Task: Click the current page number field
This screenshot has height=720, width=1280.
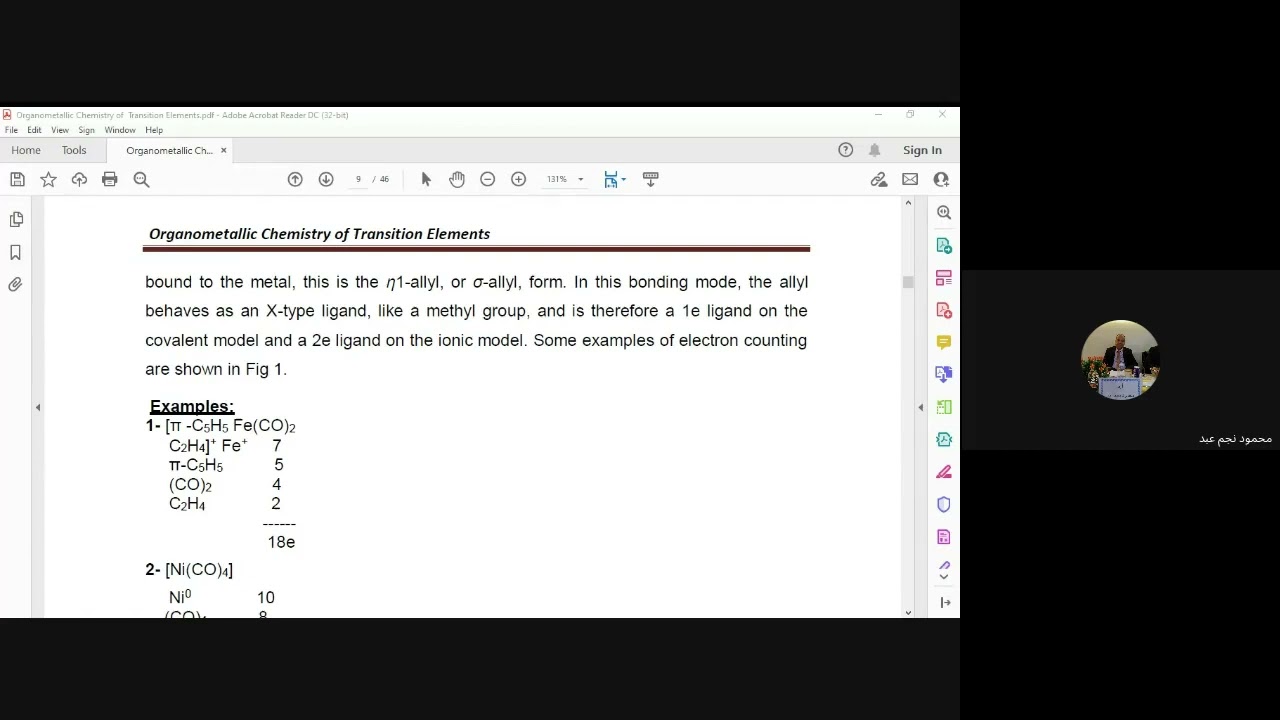Action: [x=358, y=179]
